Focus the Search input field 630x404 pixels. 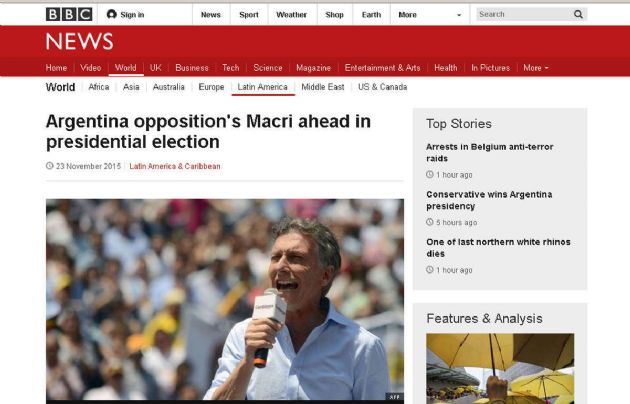[x=524, y=14]
